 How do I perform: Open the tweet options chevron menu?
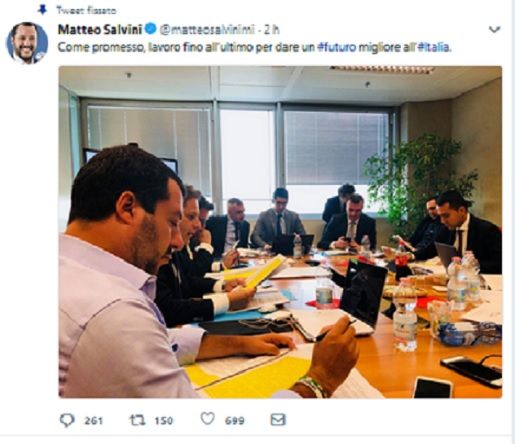pos(494,30)
